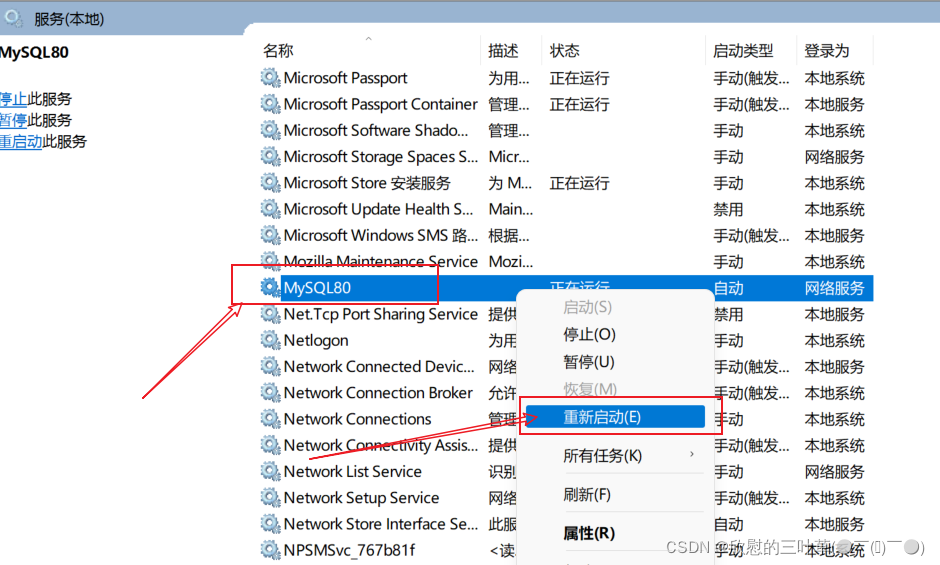
Task: Click gear icon for Microsoft Windows SMS row
Action: [270, 235]
